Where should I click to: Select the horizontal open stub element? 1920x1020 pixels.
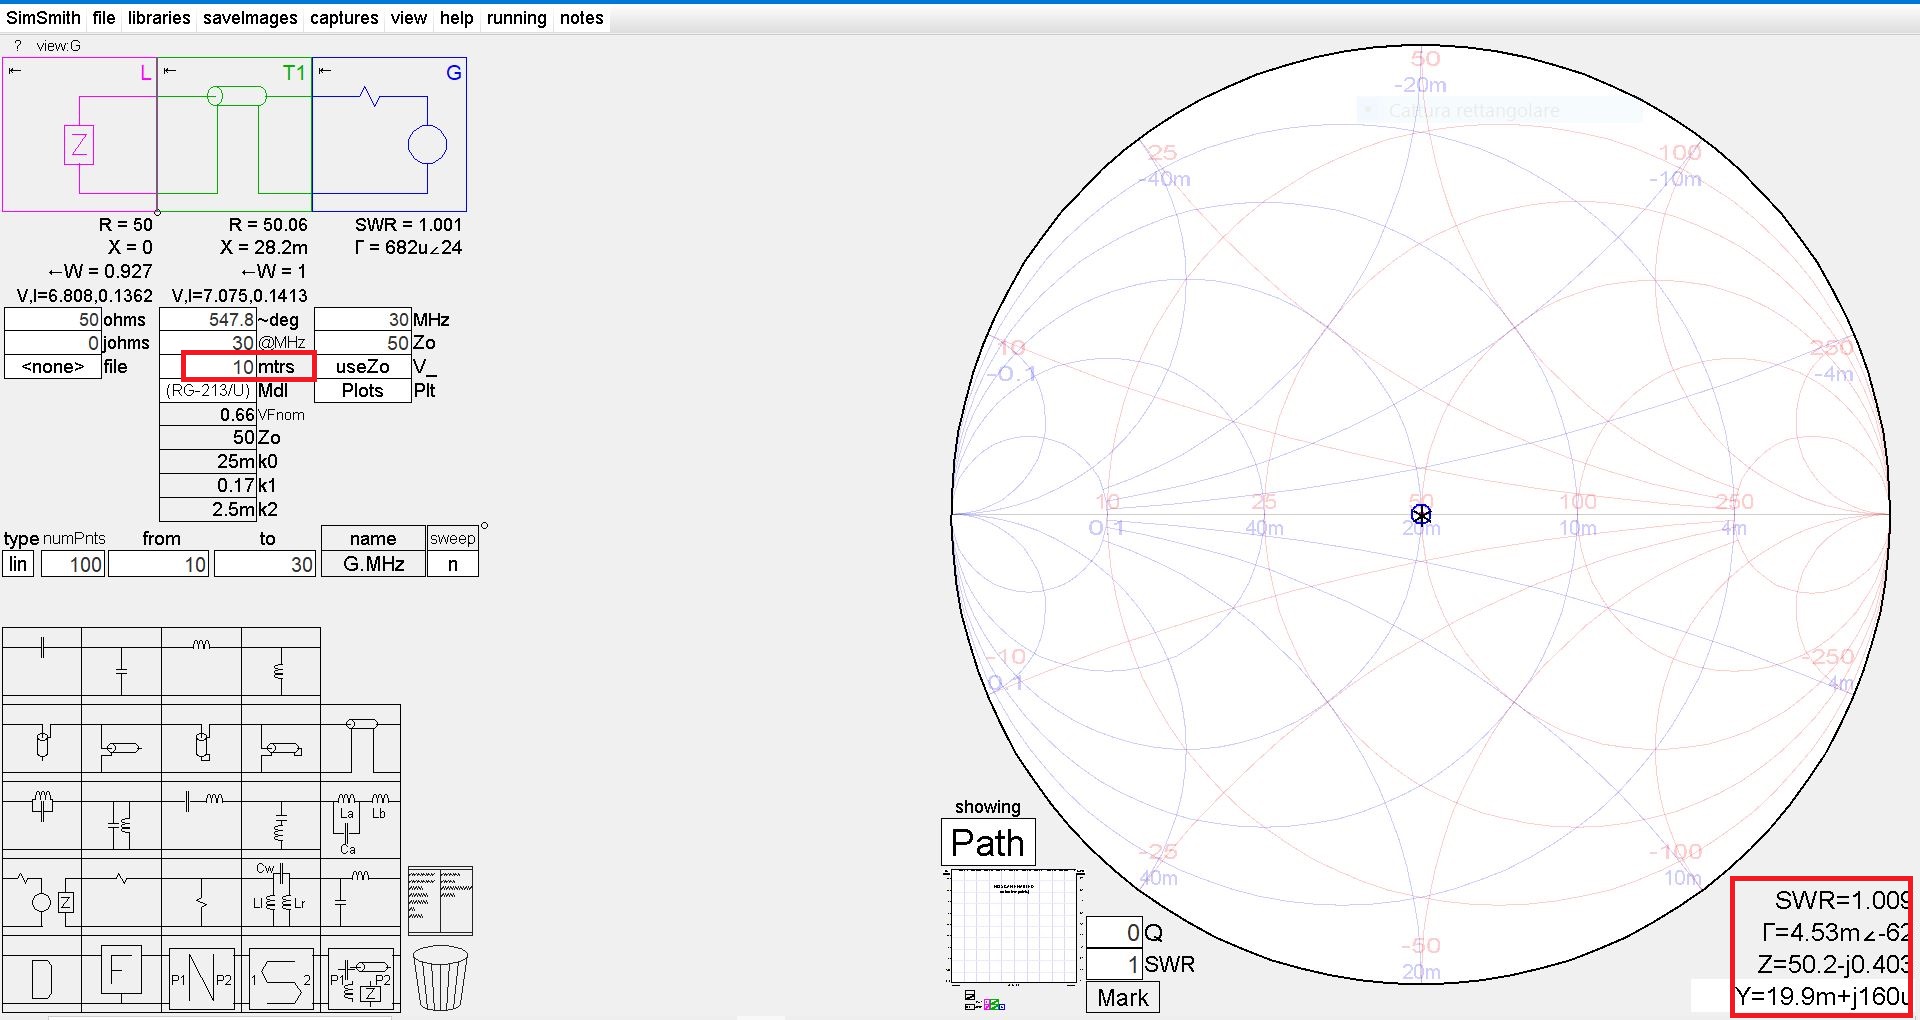click(121, 741)
